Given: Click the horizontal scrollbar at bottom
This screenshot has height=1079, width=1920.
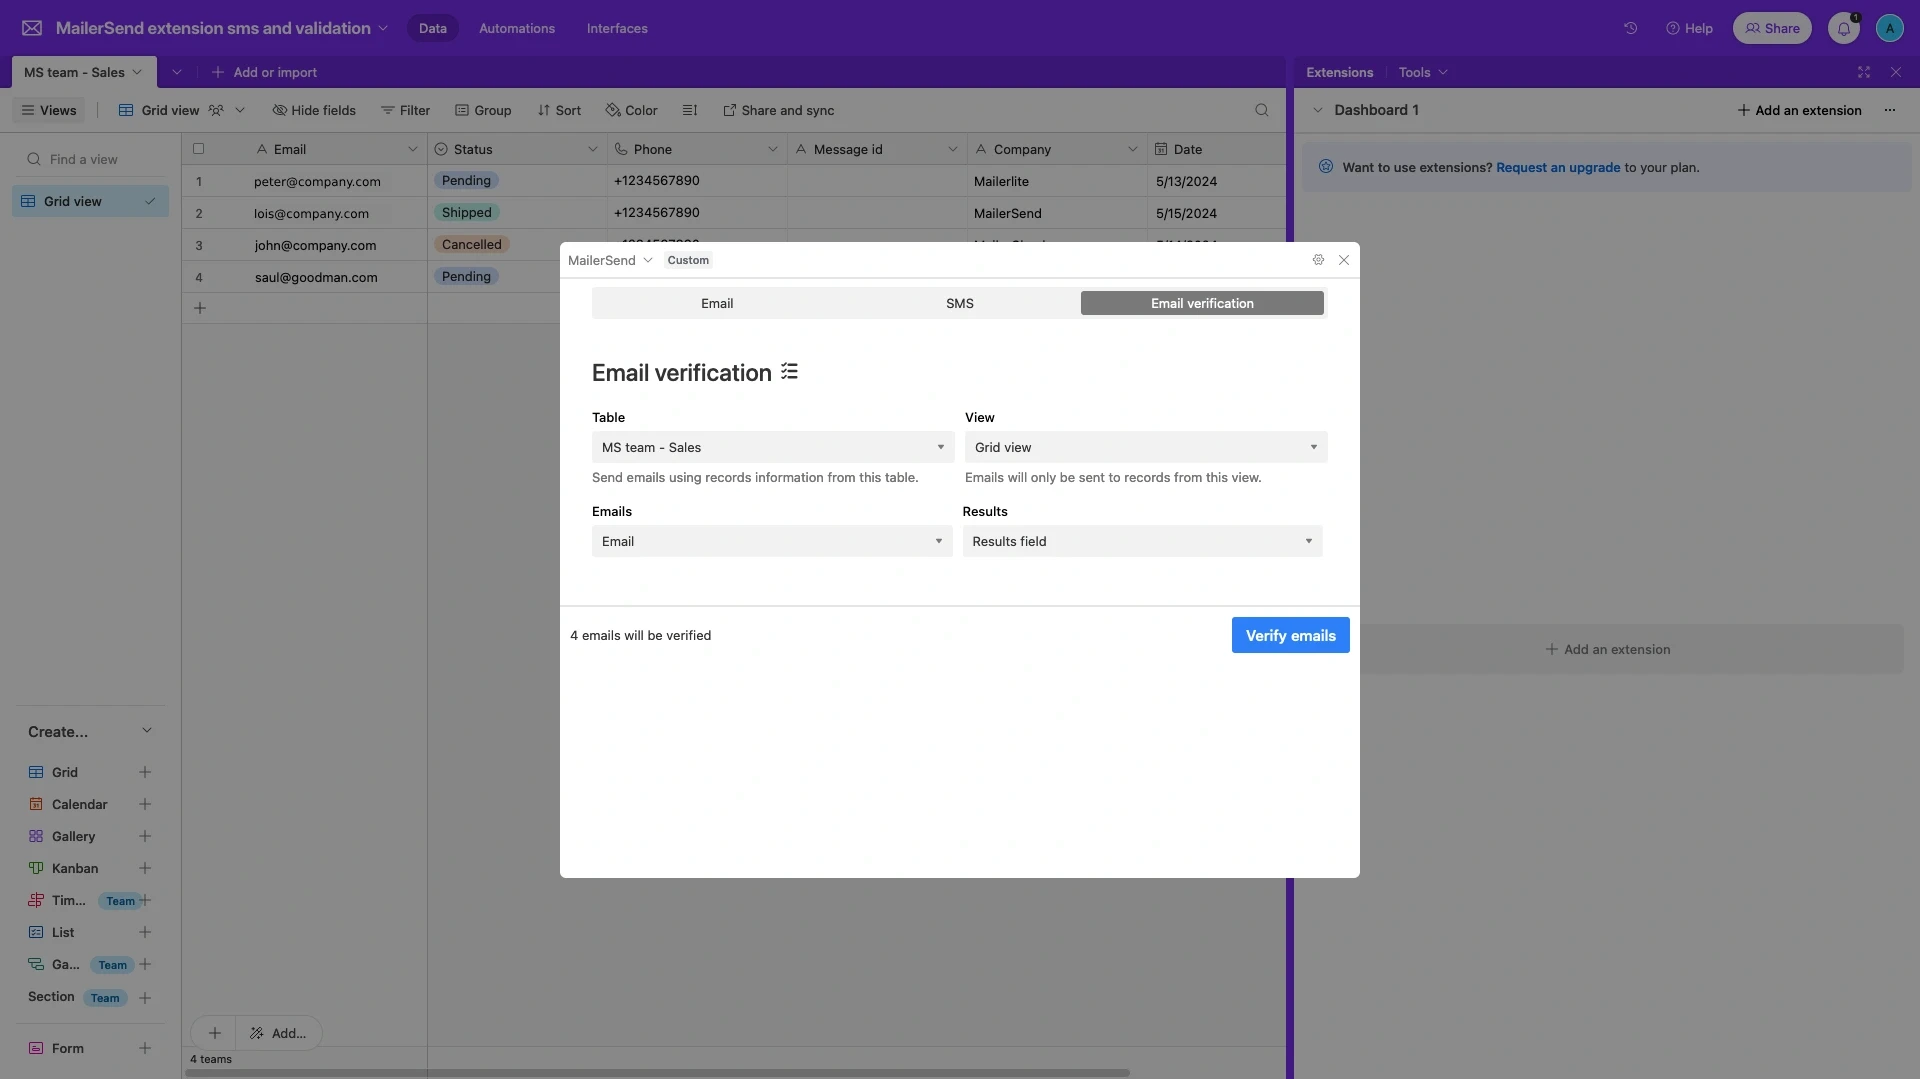Looking at the screenshot, I should [x=657, y=1073].
